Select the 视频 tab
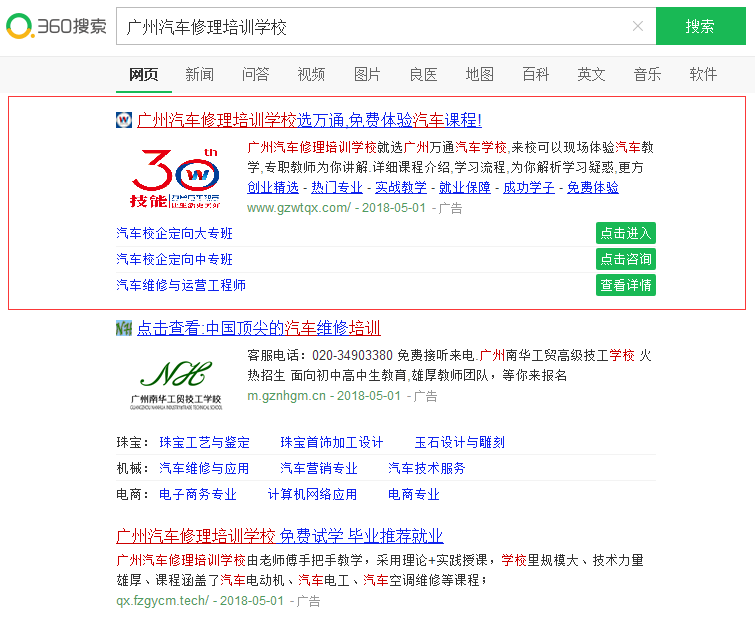The width and height of the screenshot is (755, 622). (311, 74)
